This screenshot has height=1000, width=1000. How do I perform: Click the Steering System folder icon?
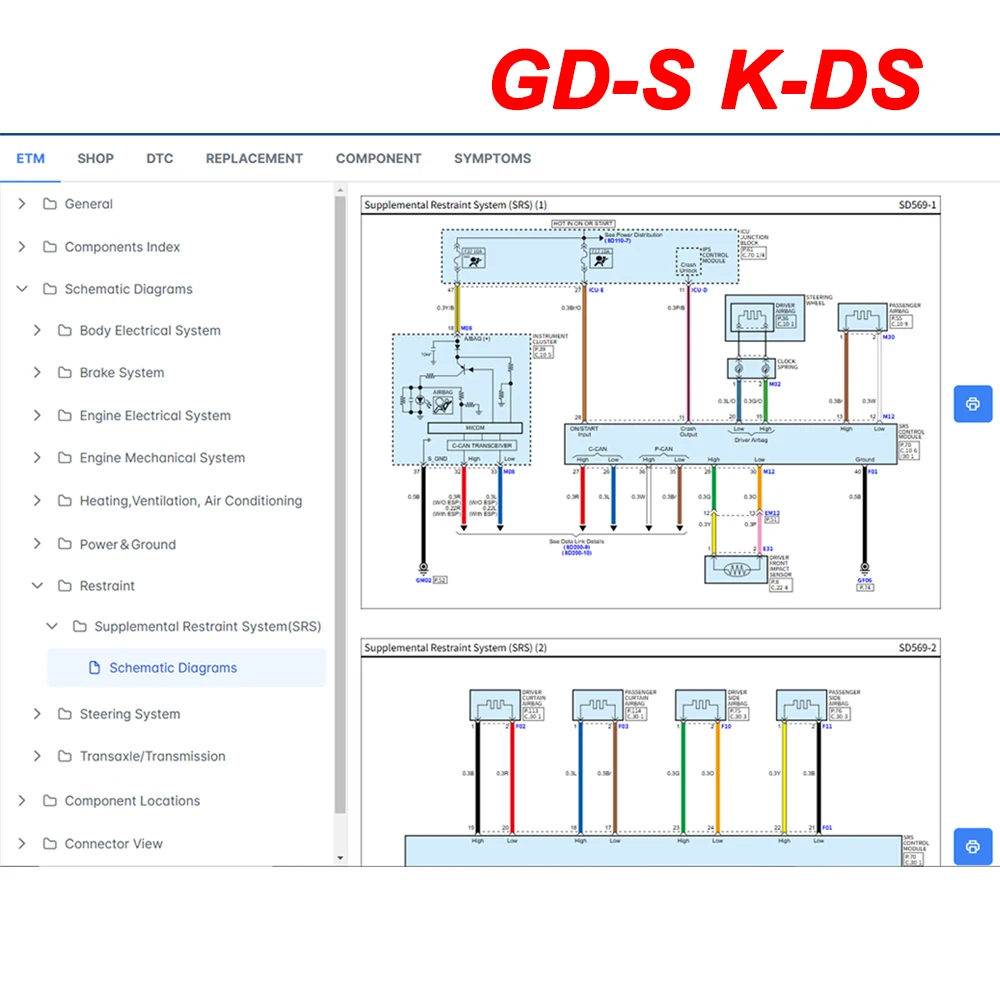tap(64, 714)
